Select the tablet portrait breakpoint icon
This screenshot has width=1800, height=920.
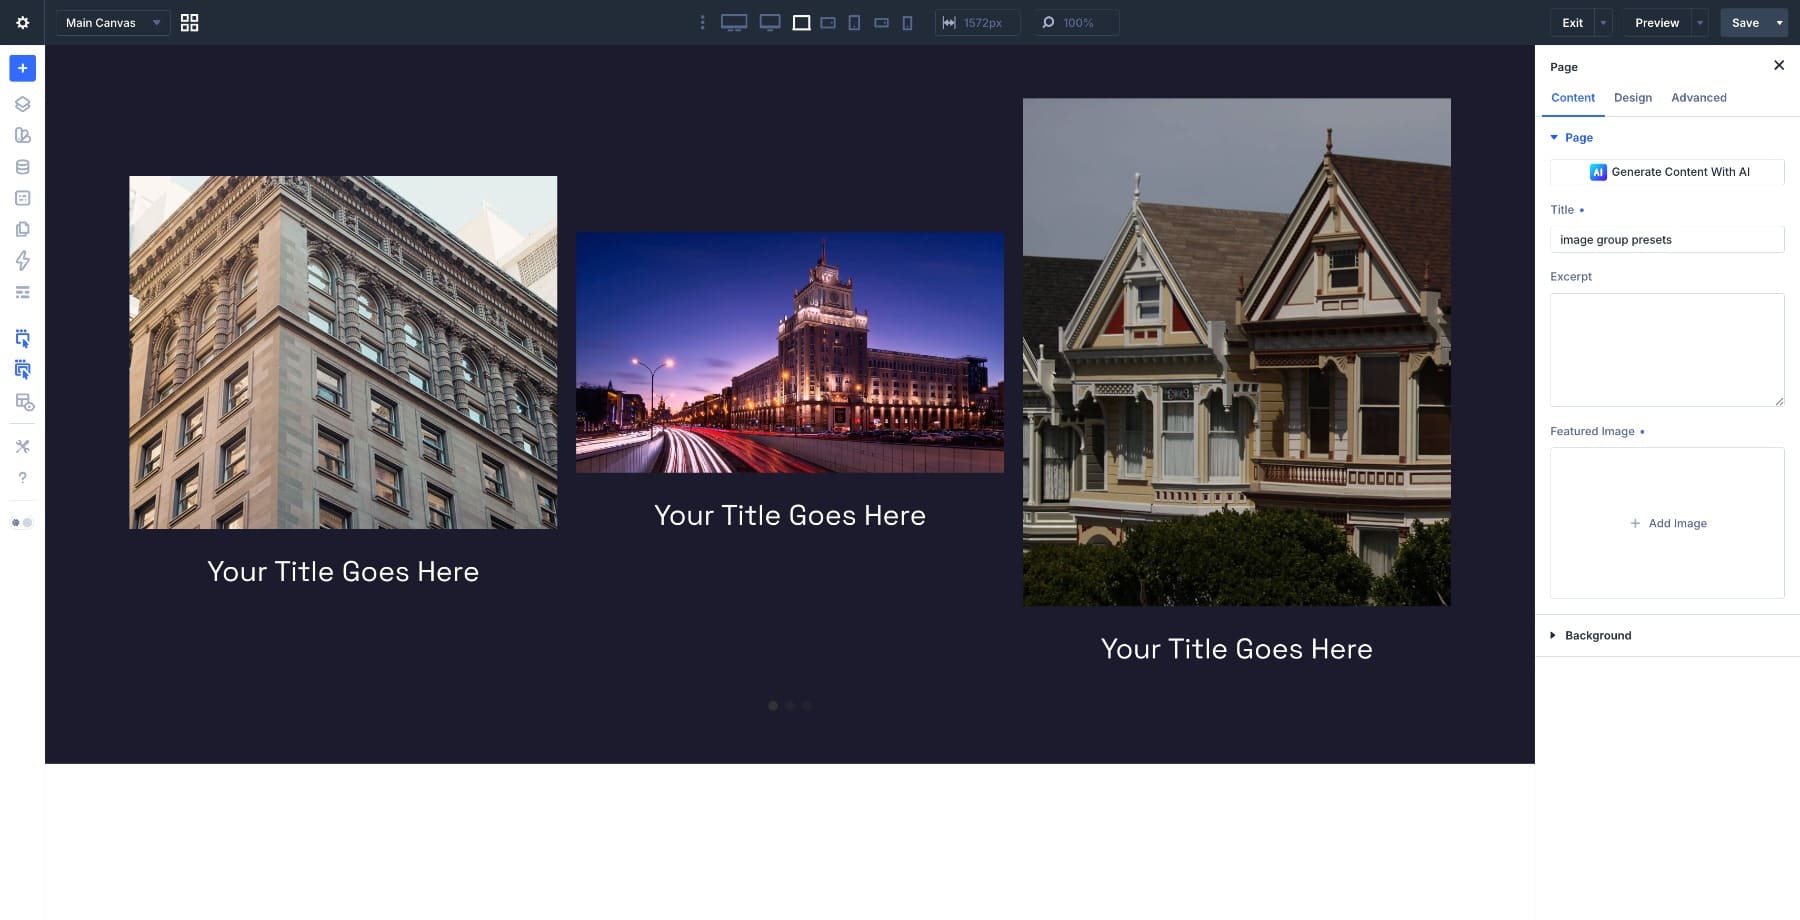coord(854,22)
